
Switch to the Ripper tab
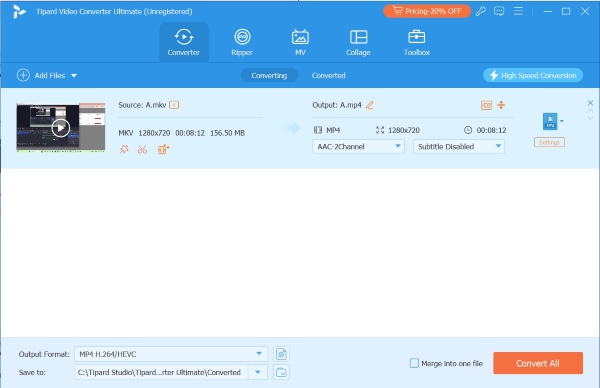pos(242,42)
